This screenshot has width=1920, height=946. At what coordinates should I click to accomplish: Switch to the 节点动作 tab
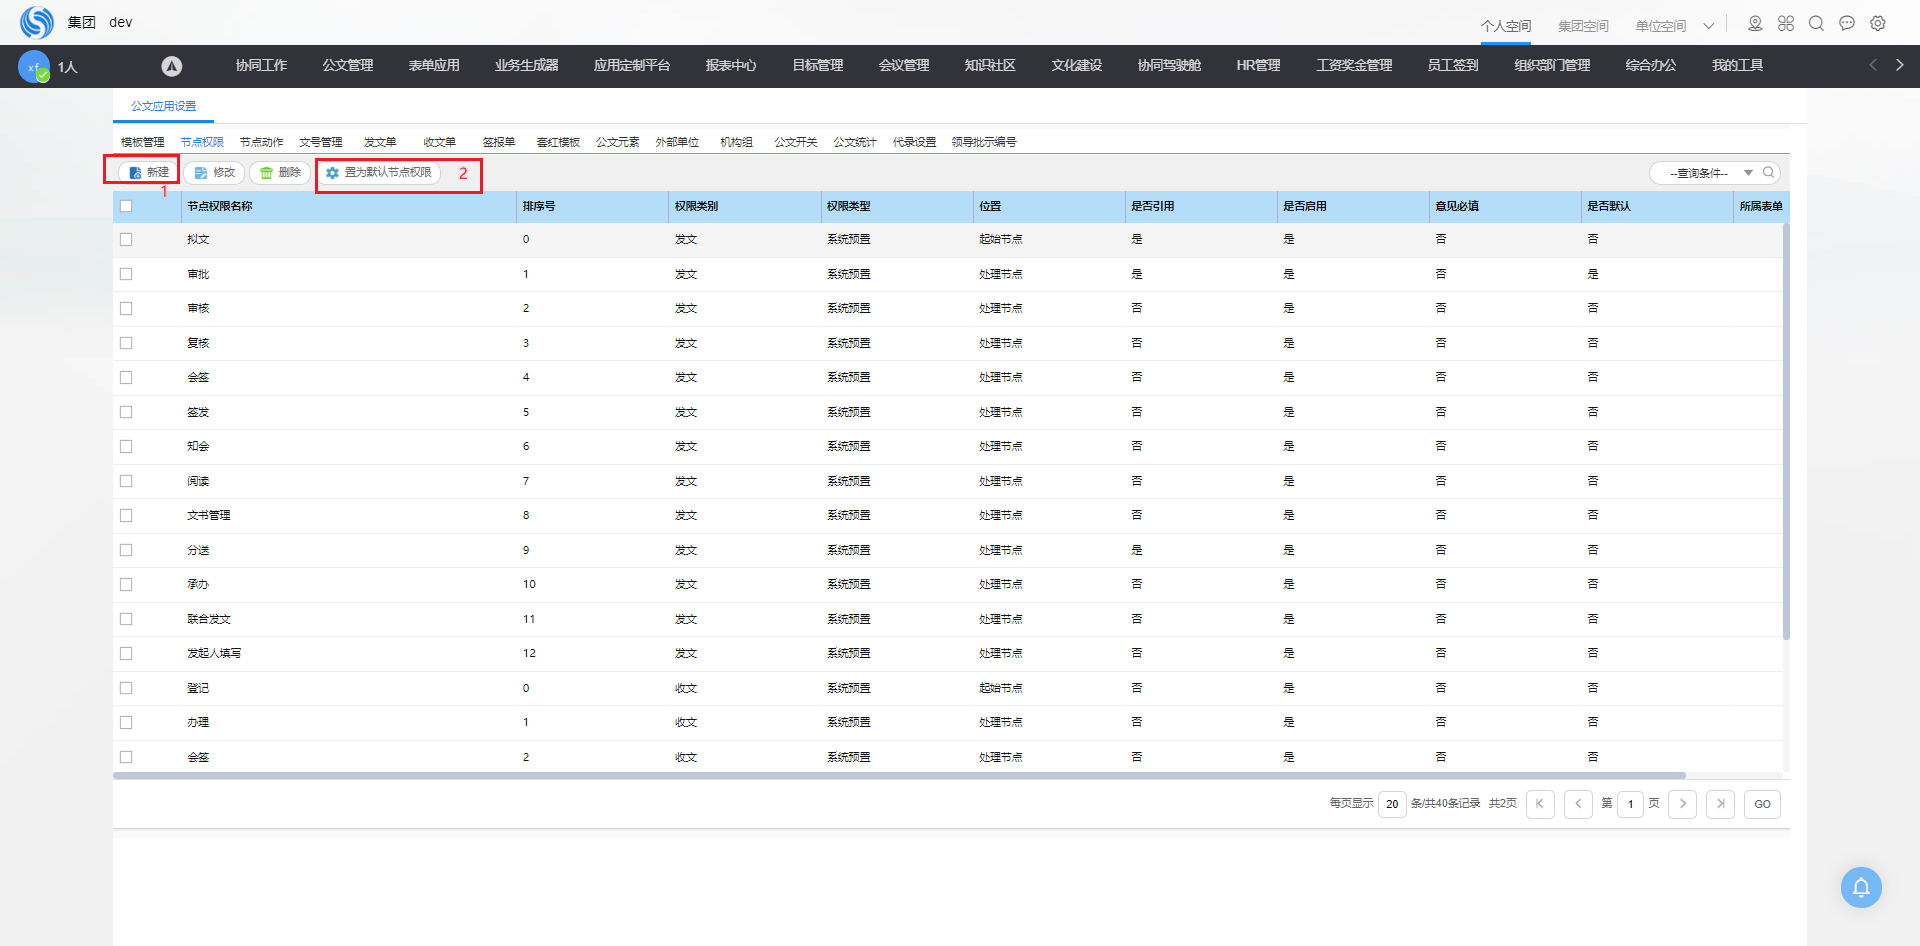(x=261, y=142)
